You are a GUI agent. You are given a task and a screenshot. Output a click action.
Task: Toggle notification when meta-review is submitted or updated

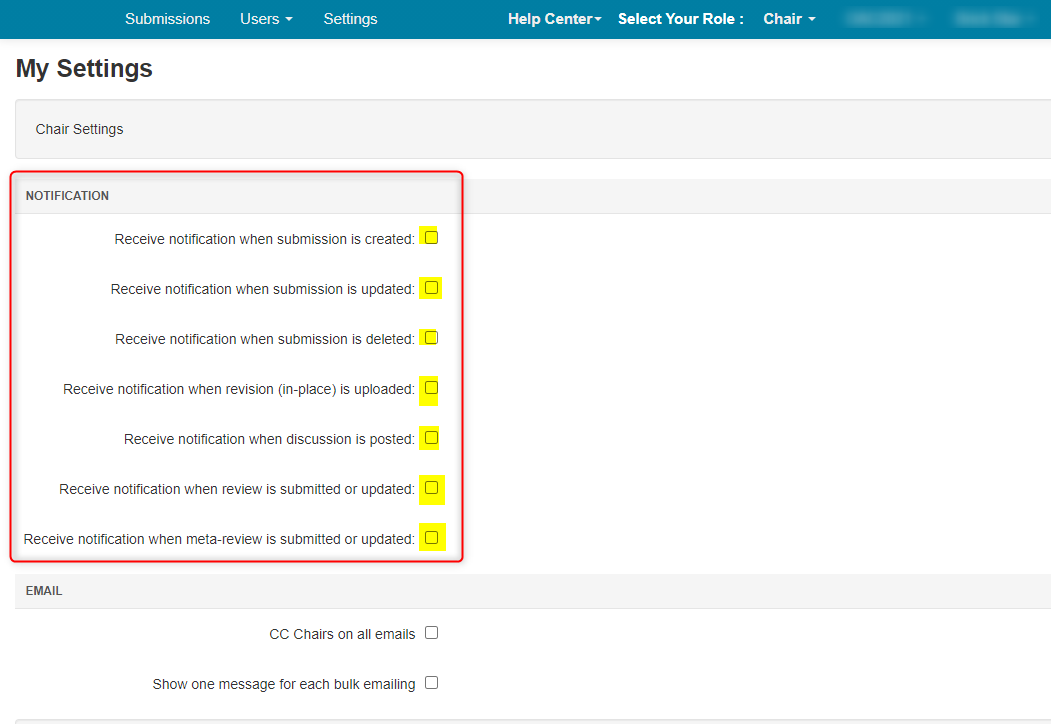click(x=431, y=538)
